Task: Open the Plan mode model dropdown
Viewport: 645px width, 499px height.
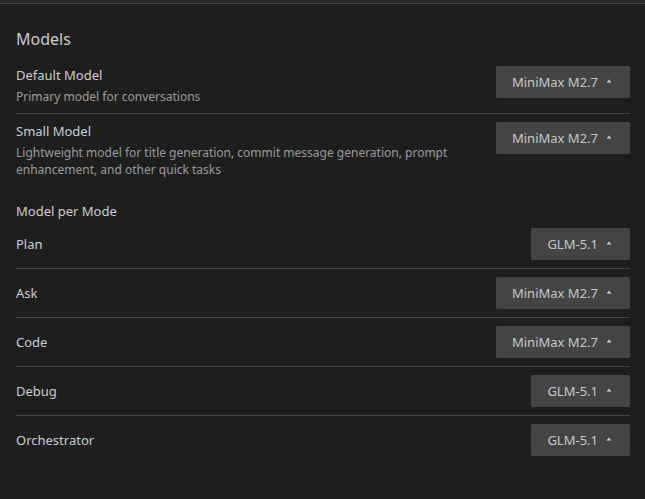Action: point(580,244)
